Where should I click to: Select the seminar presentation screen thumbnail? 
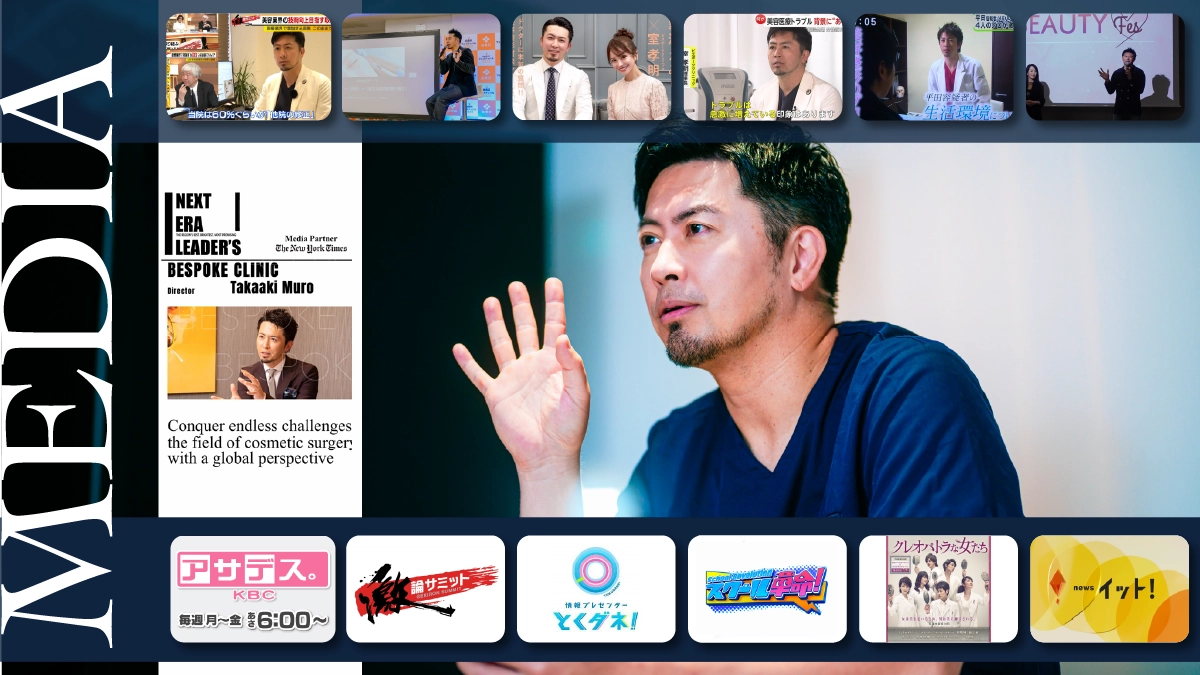421,67
